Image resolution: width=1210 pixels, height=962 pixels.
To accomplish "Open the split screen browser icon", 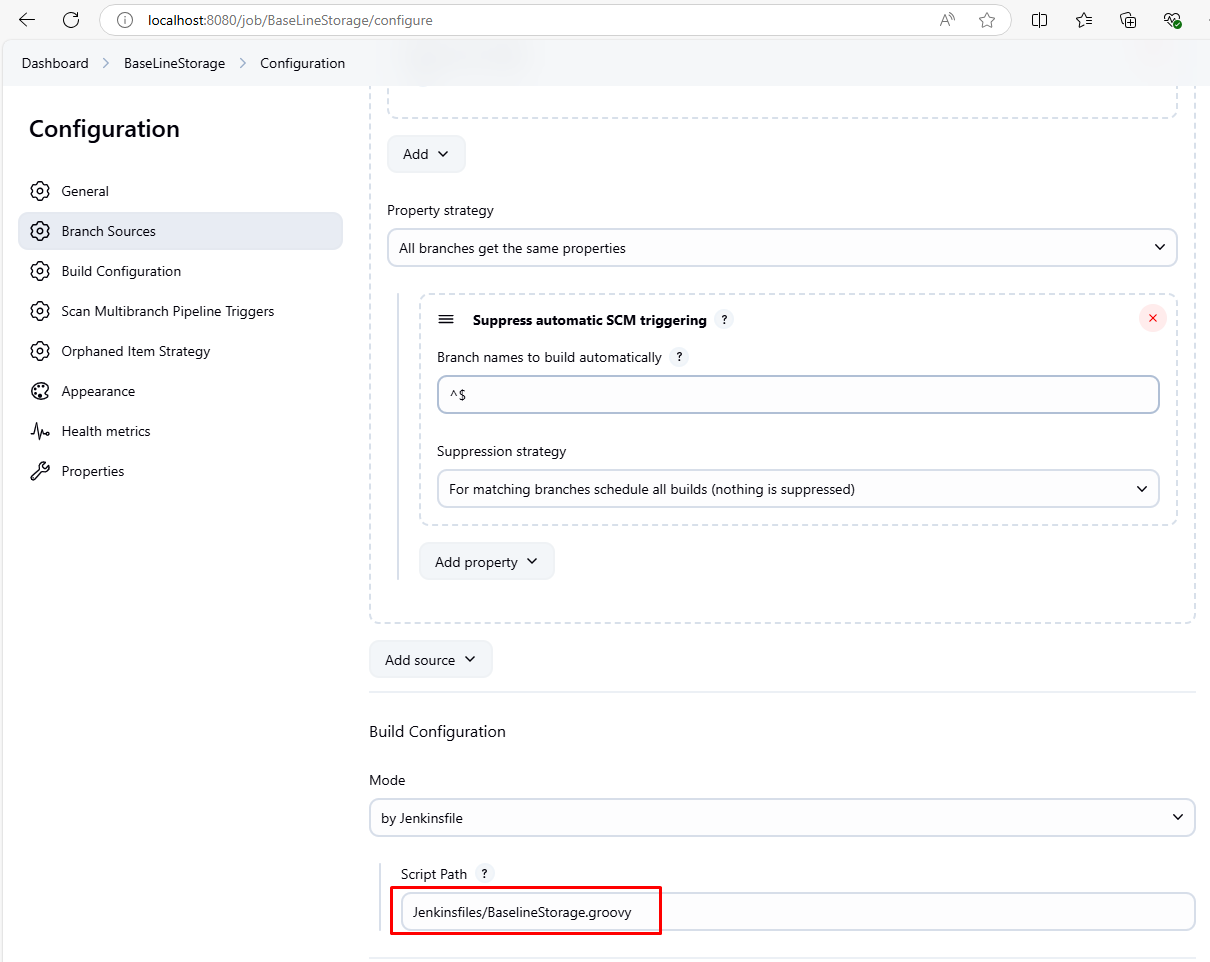I will (x=1039, y=20).
